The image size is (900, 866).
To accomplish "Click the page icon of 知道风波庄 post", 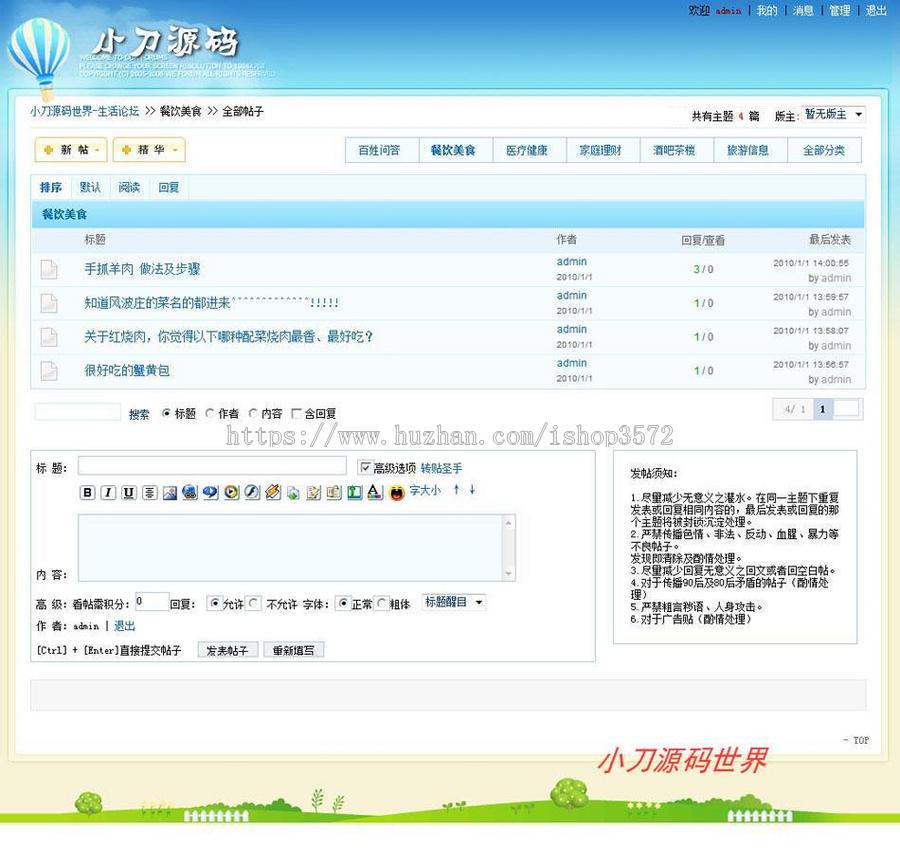I will pos(49,303).
